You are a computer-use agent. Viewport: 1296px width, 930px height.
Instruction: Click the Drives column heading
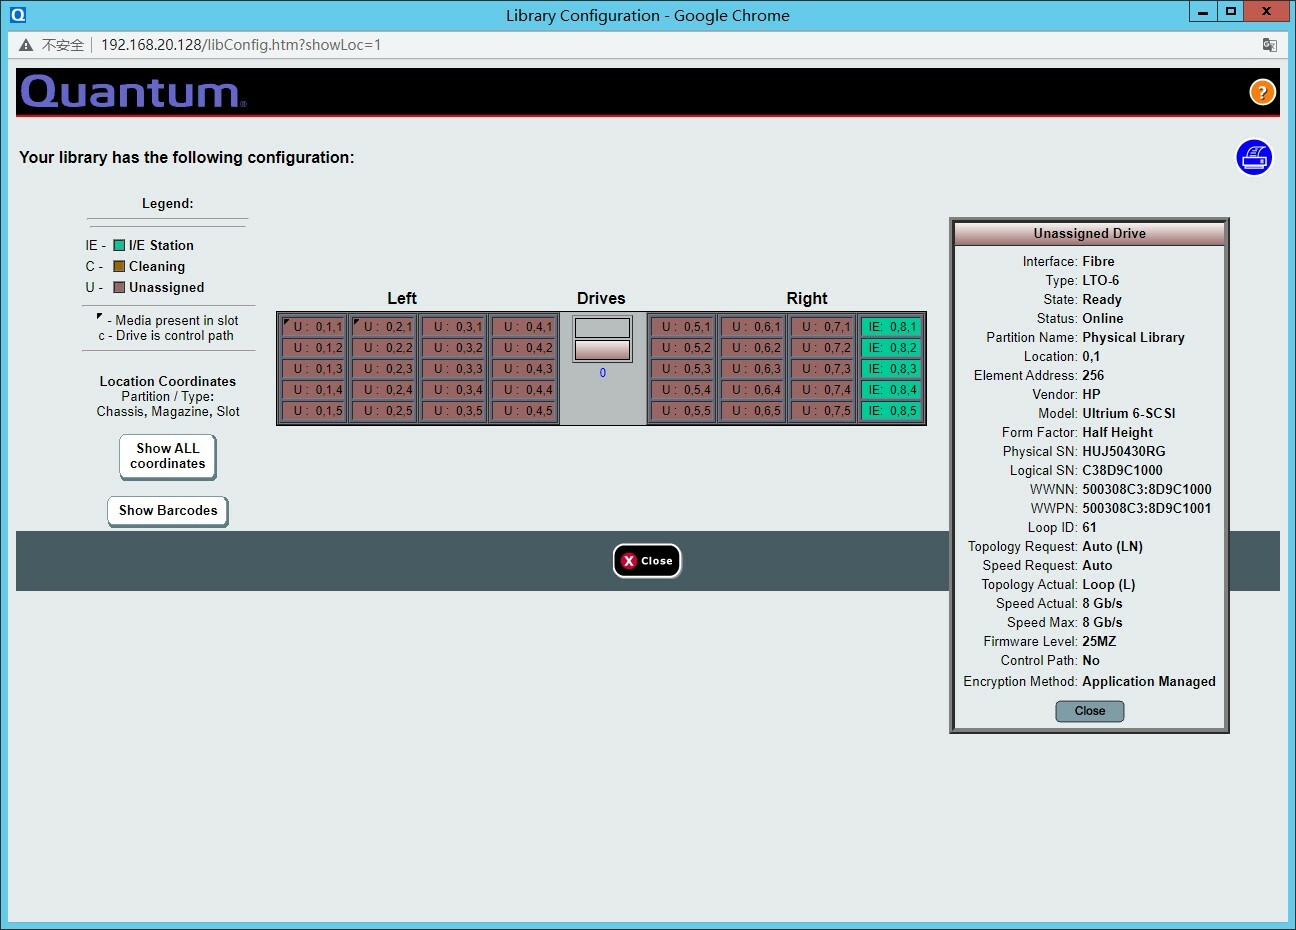coord(601,298)
